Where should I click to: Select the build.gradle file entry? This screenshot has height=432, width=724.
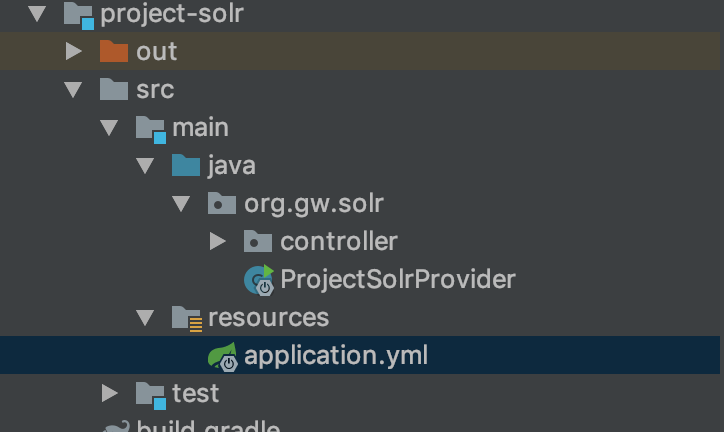208,427
